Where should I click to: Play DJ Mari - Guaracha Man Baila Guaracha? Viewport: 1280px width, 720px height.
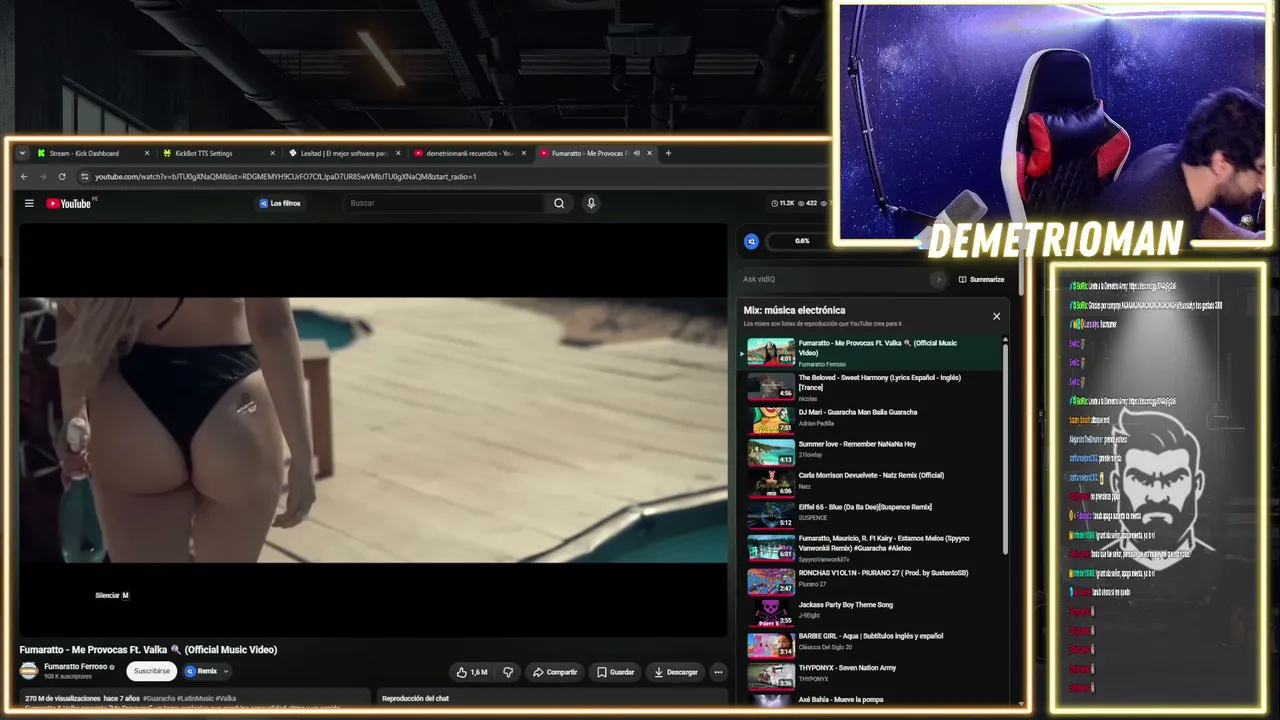pyautogui.click(x=870, y=418)
